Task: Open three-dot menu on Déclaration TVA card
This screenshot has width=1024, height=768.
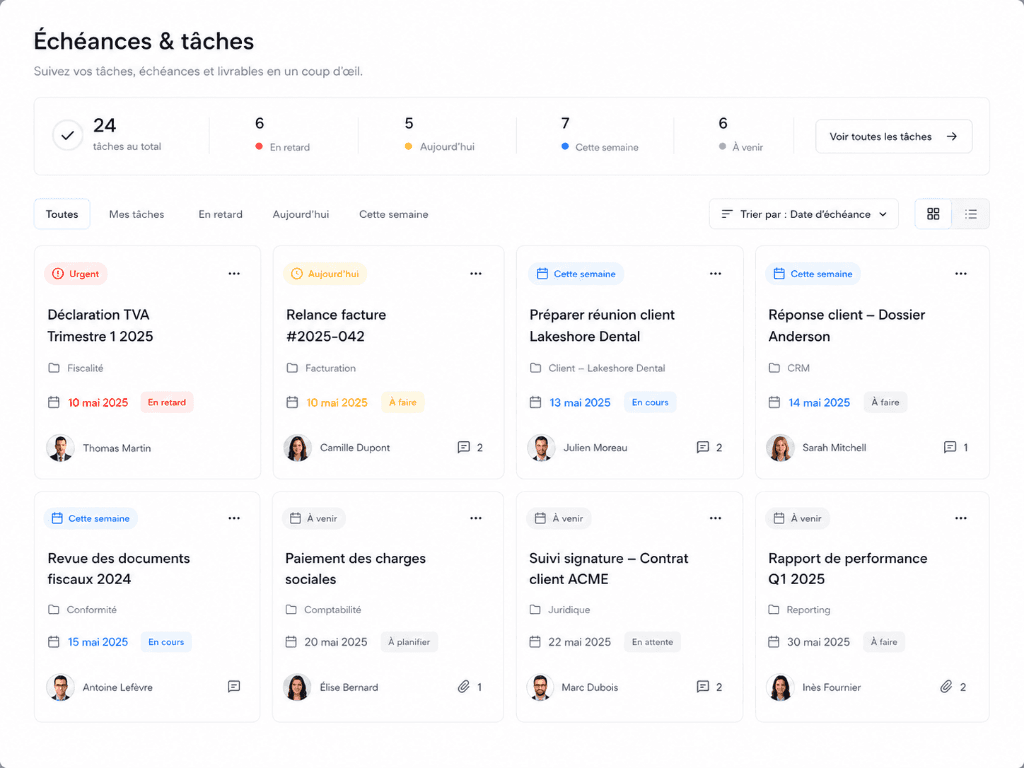Action: (x=234, y=274)
